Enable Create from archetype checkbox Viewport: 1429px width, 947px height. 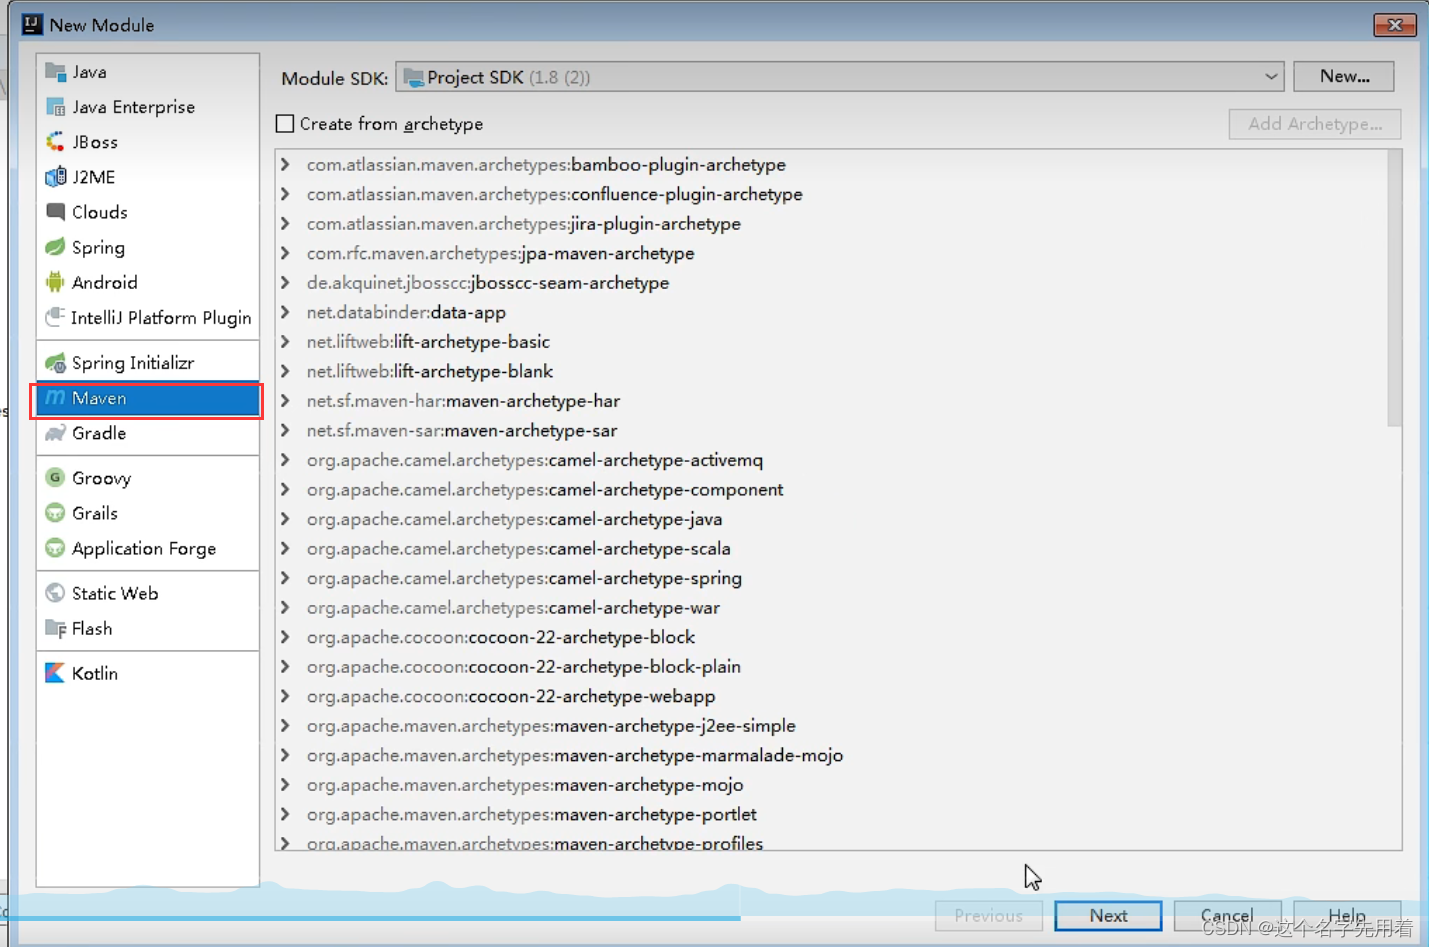pos(285,124)
